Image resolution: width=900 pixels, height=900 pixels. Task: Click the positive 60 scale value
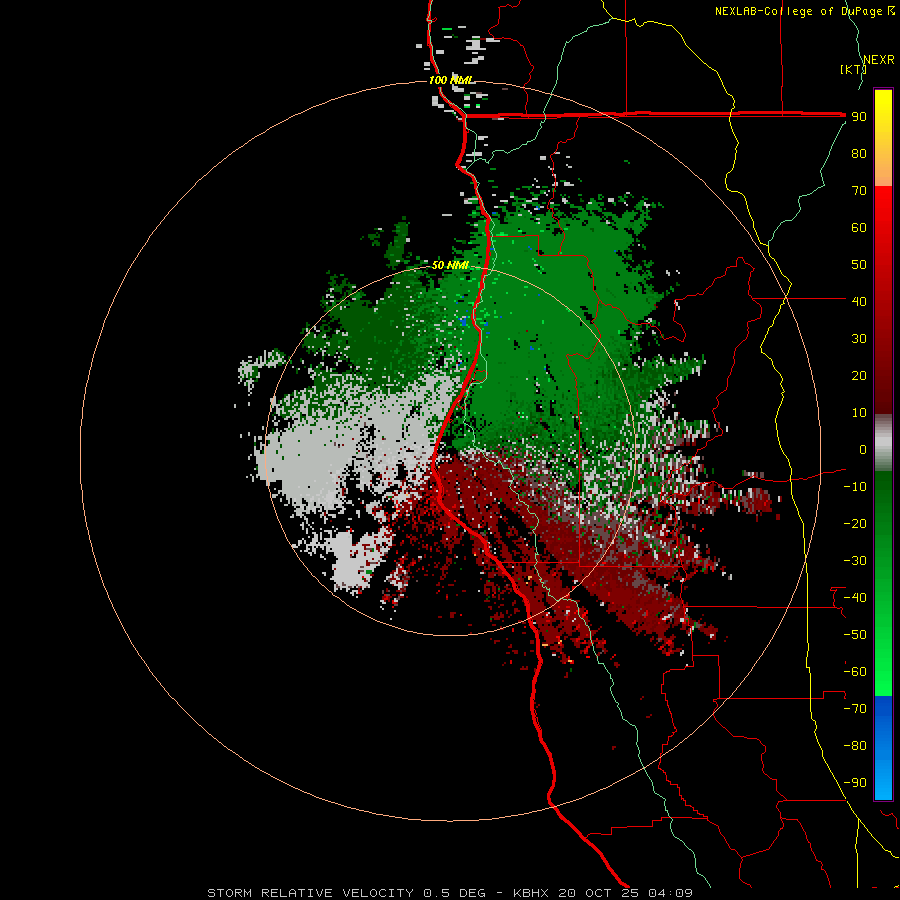click(x=859, y=228)
